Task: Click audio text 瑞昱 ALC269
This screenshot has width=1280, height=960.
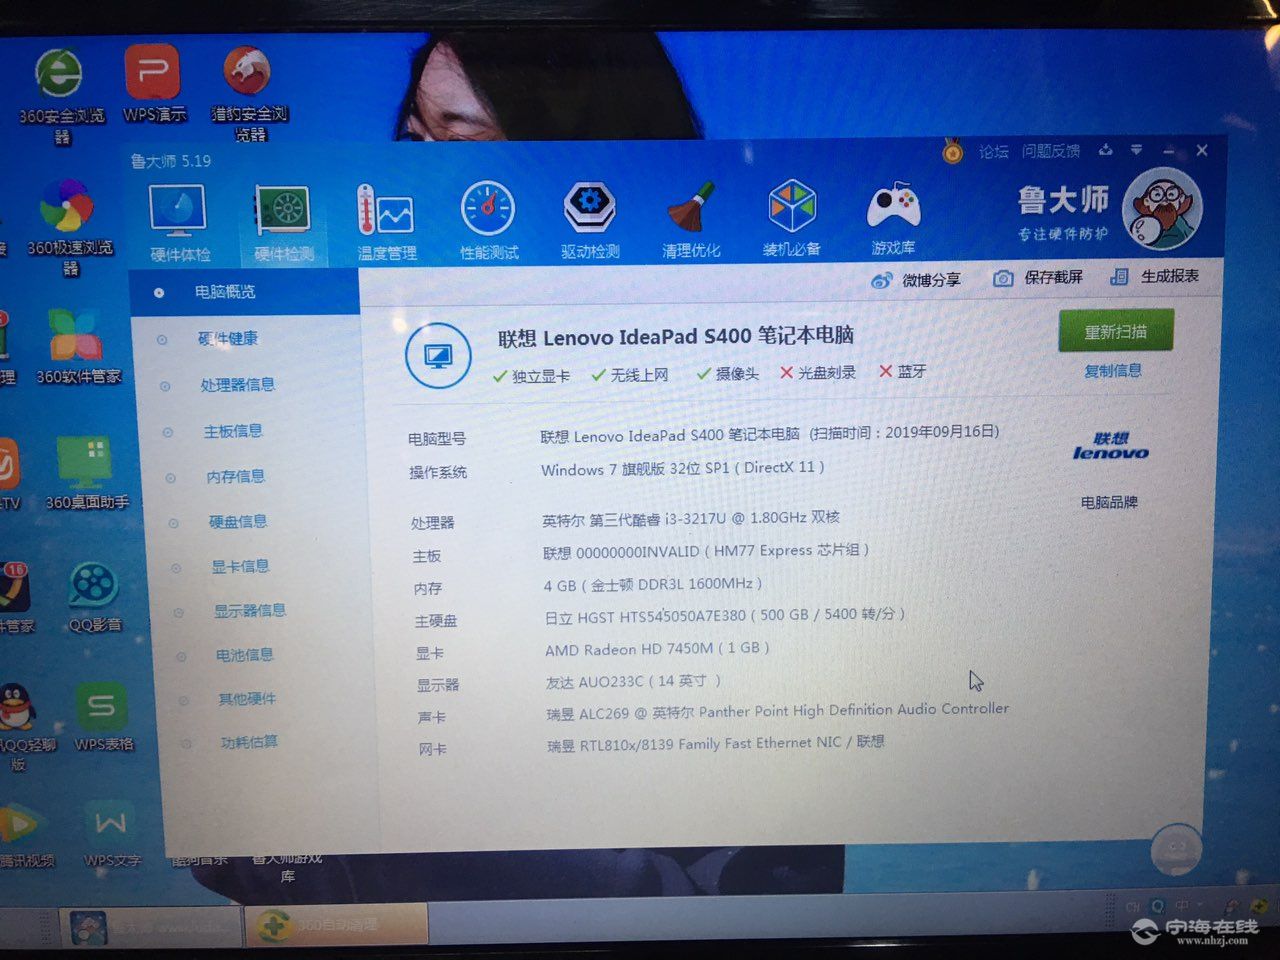Action: click(777, 711)
